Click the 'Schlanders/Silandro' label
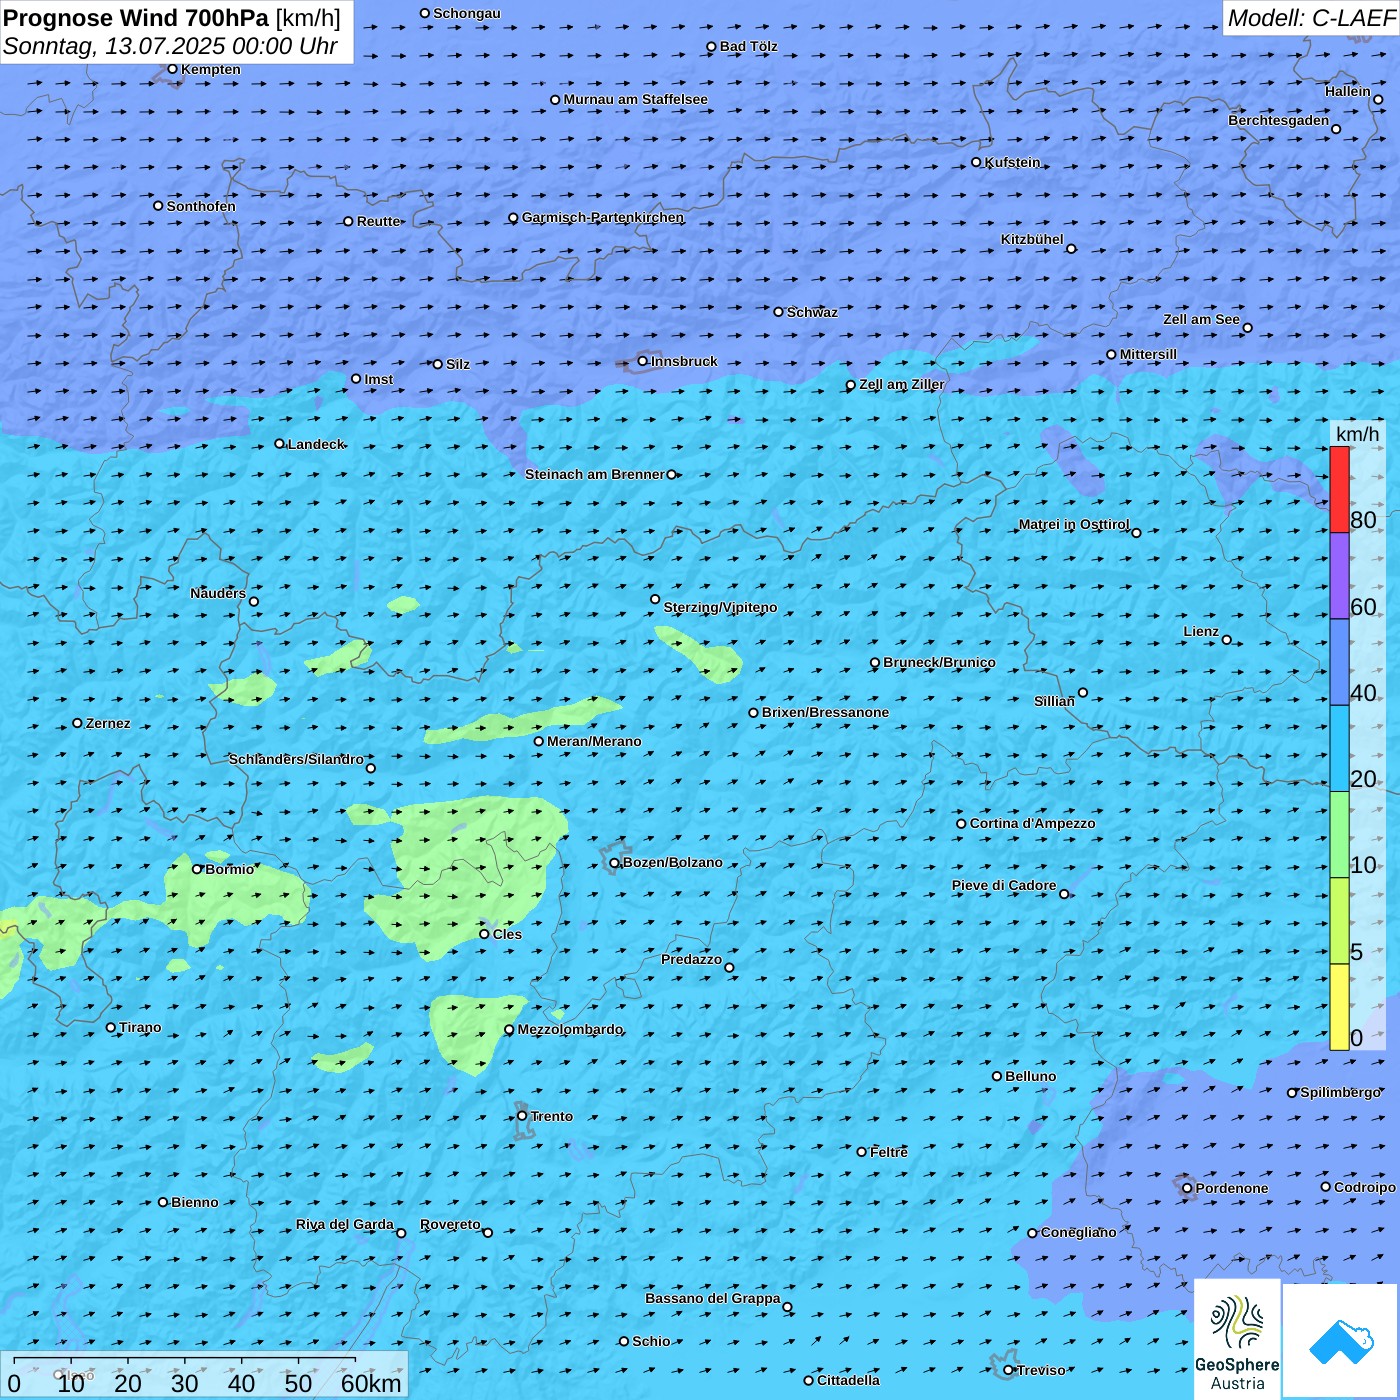 (x=296, y=759)
